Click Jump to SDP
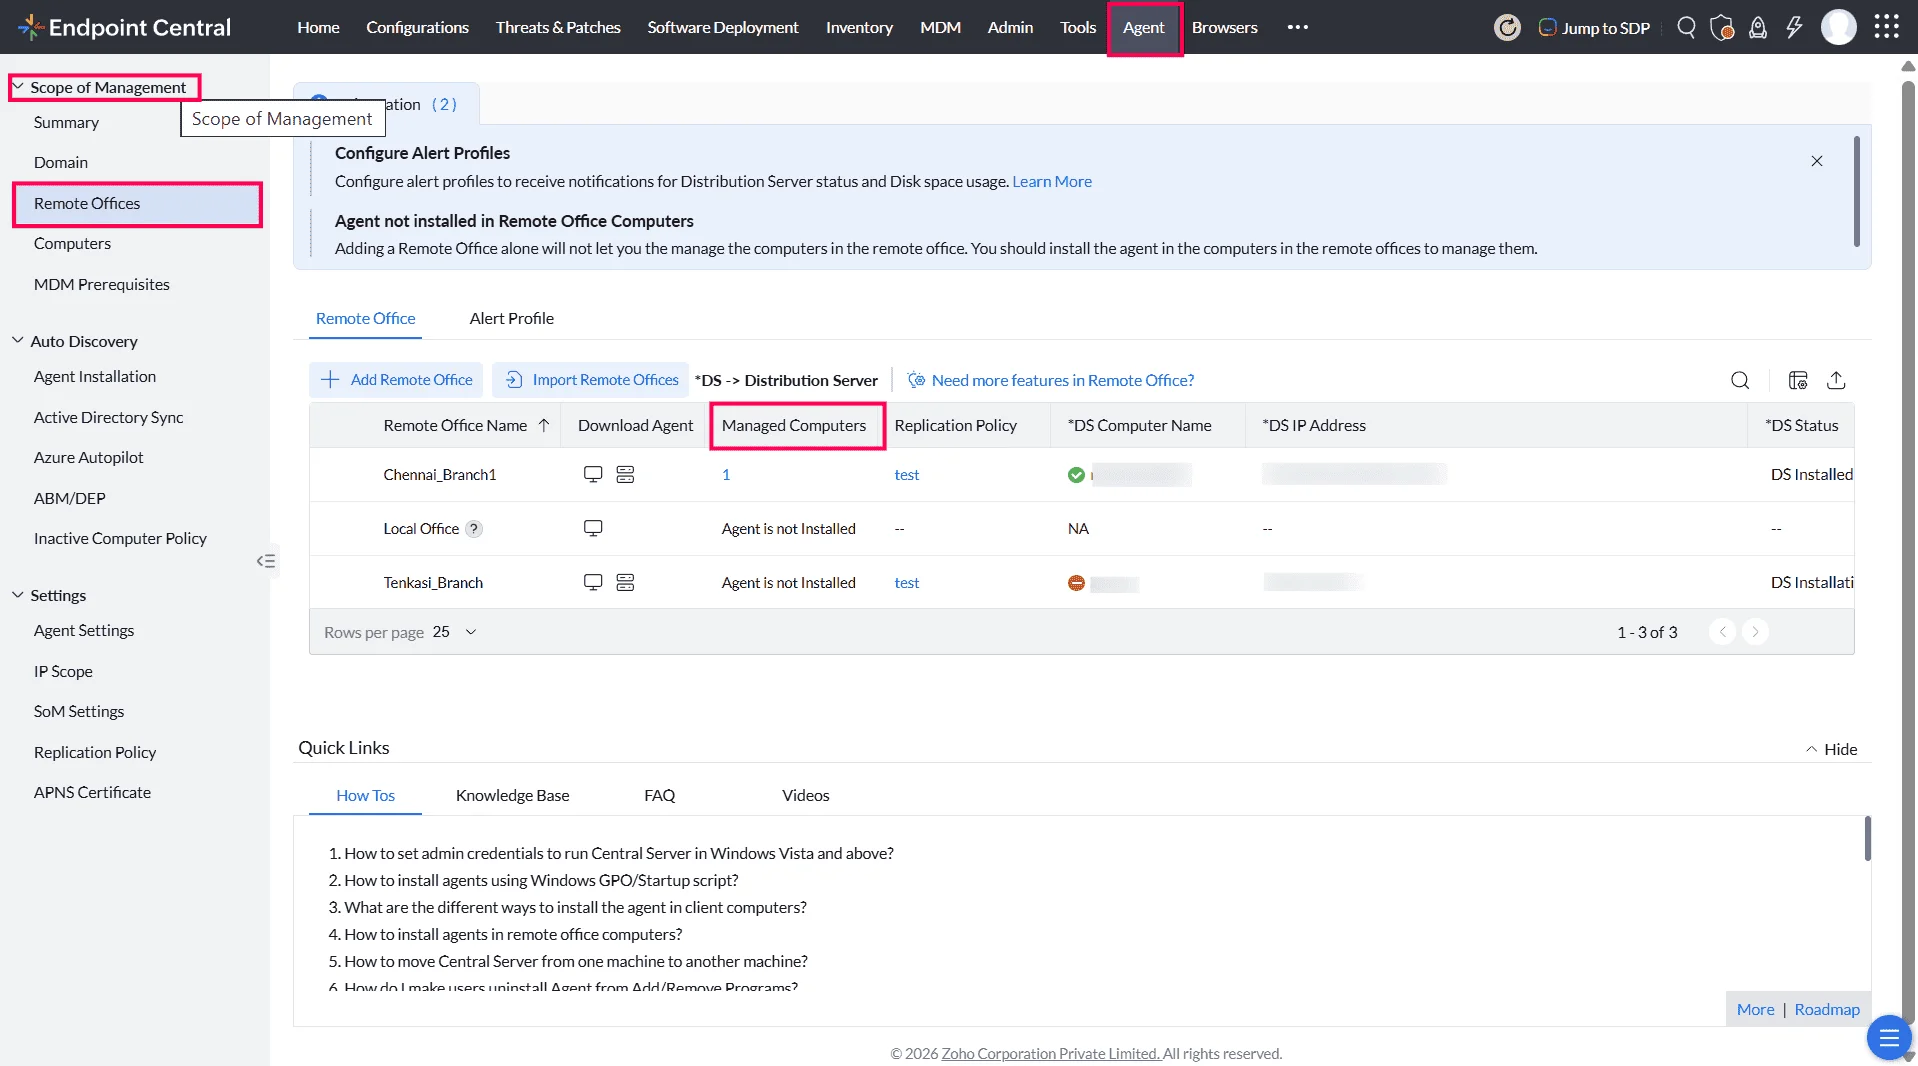 [1594, 27]
